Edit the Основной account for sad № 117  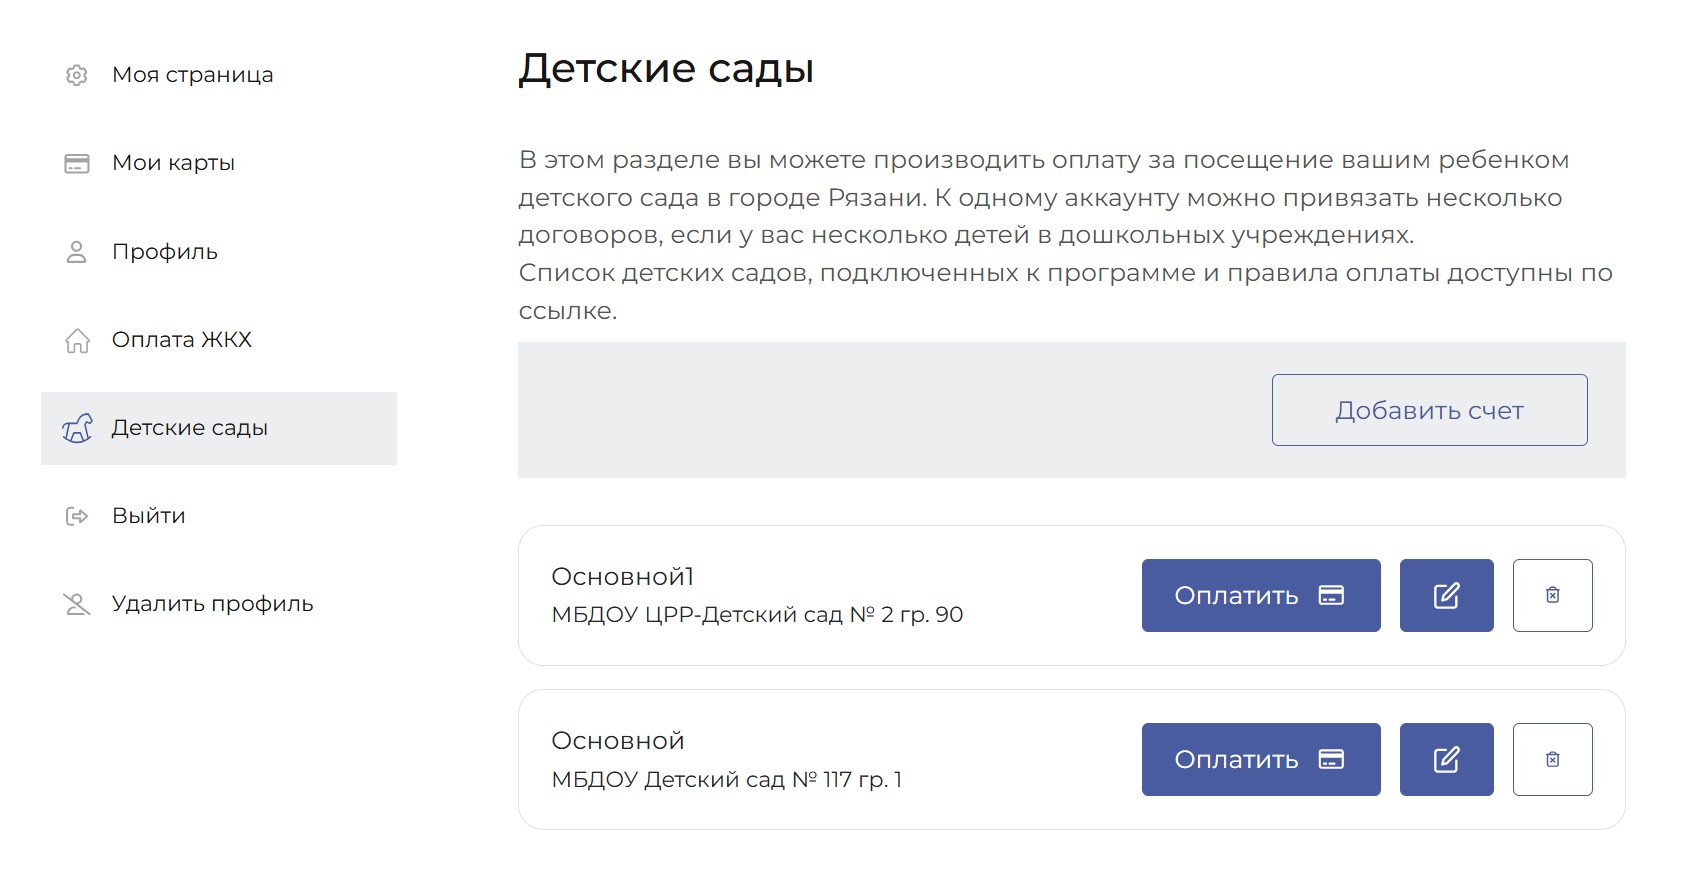click(x=1446, y=760)
